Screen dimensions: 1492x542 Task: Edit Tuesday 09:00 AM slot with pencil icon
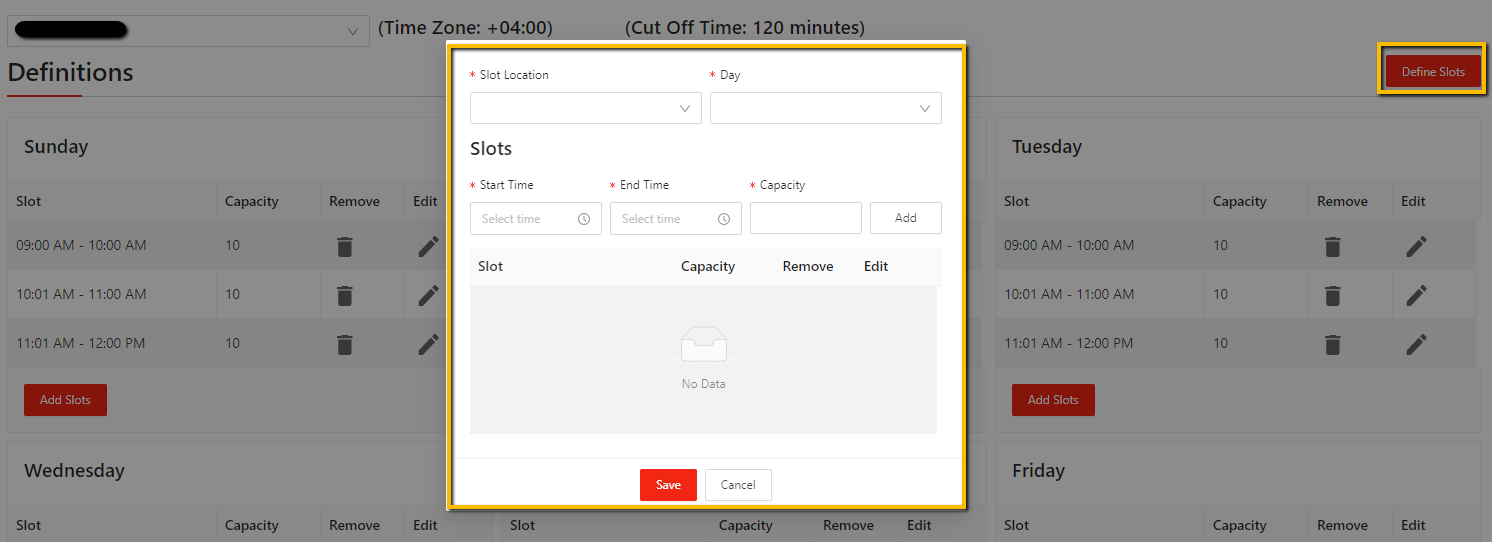point(1416,246)
